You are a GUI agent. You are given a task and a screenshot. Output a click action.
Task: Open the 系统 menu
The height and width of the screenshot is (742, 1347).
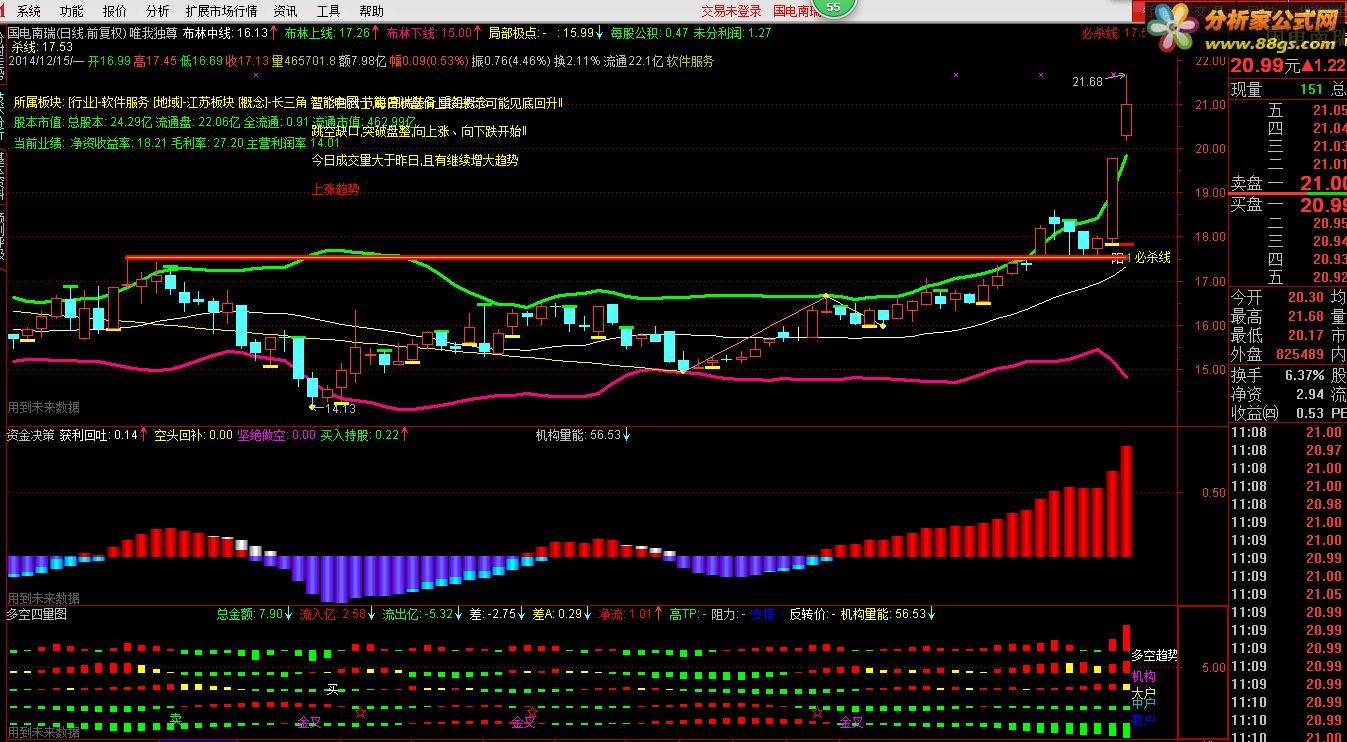(x=29, y=11)
